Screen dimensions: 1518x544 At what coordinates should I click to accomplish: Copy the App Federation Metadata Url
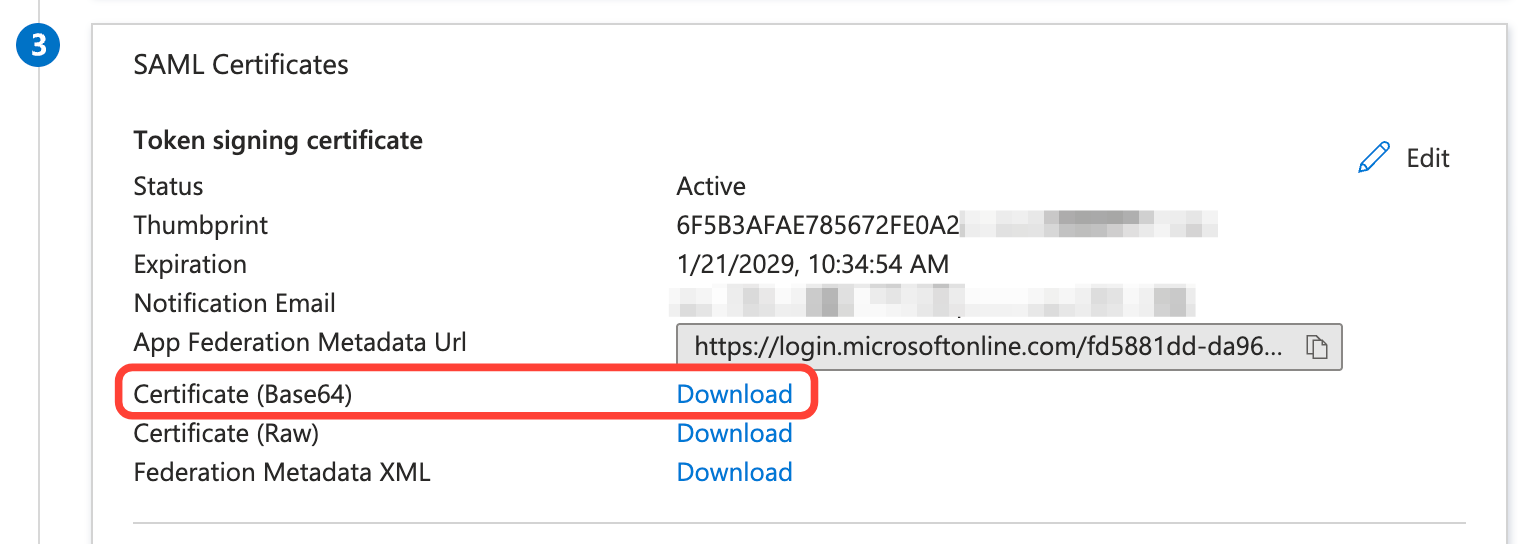[1317, 347]
